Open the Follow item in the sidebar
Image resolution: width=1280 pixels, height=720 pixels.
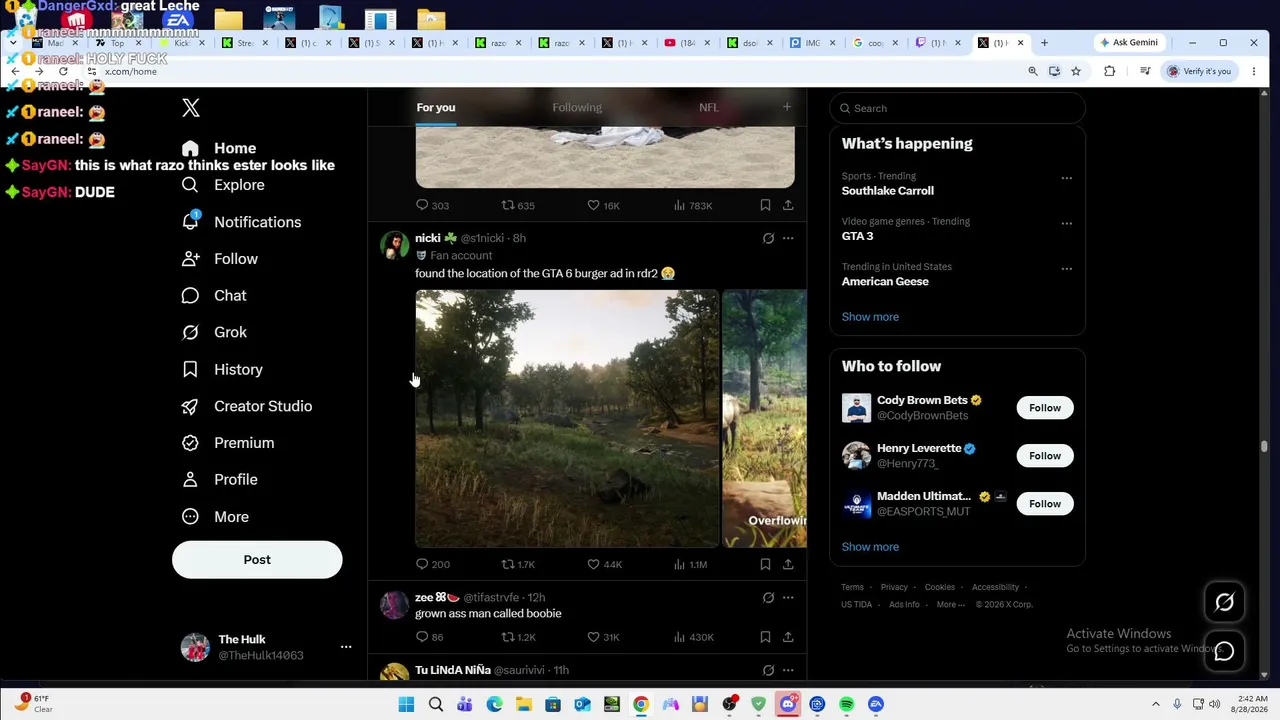(220, 259)
